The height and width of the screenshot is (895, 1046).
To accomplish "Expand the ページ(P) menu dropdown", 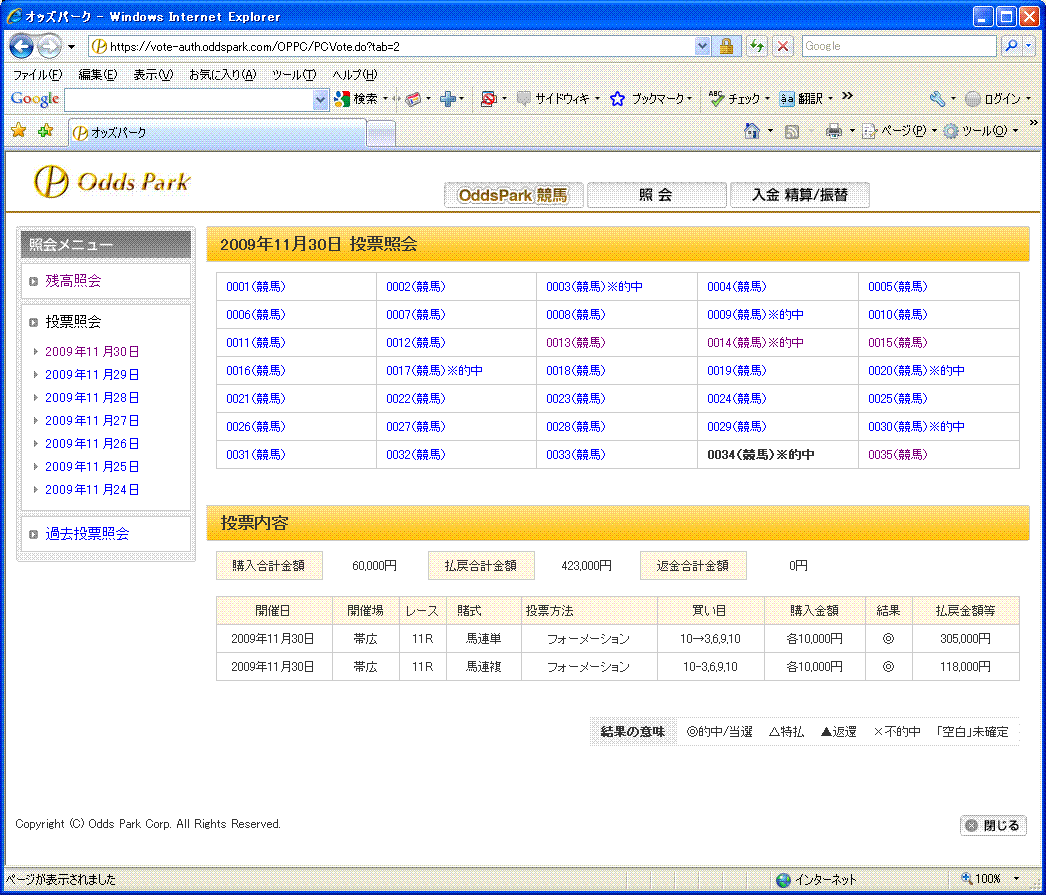I will point(935,131).
